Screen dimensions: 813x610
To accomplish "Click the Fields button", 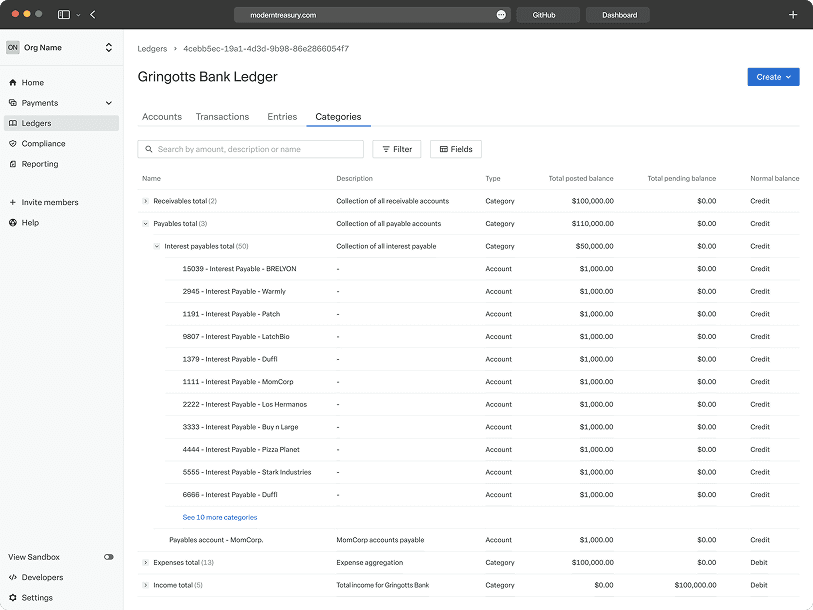I will click(456, 149).
